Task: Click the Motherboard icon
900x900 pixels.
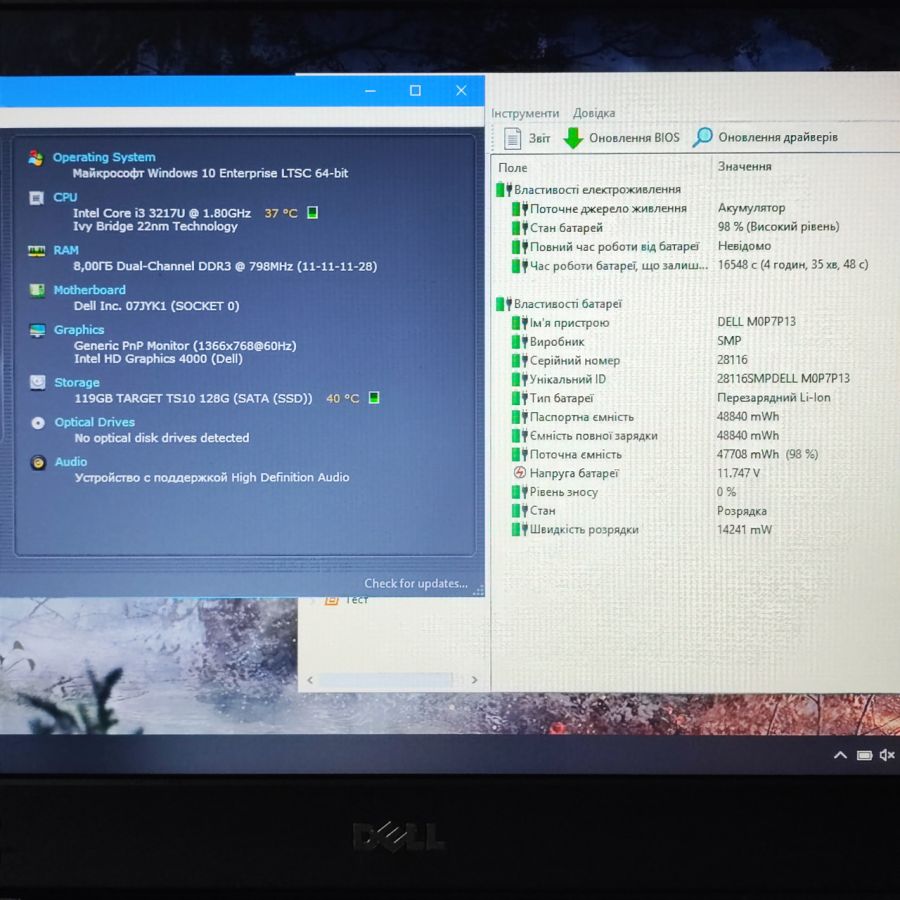Action: 37,290
